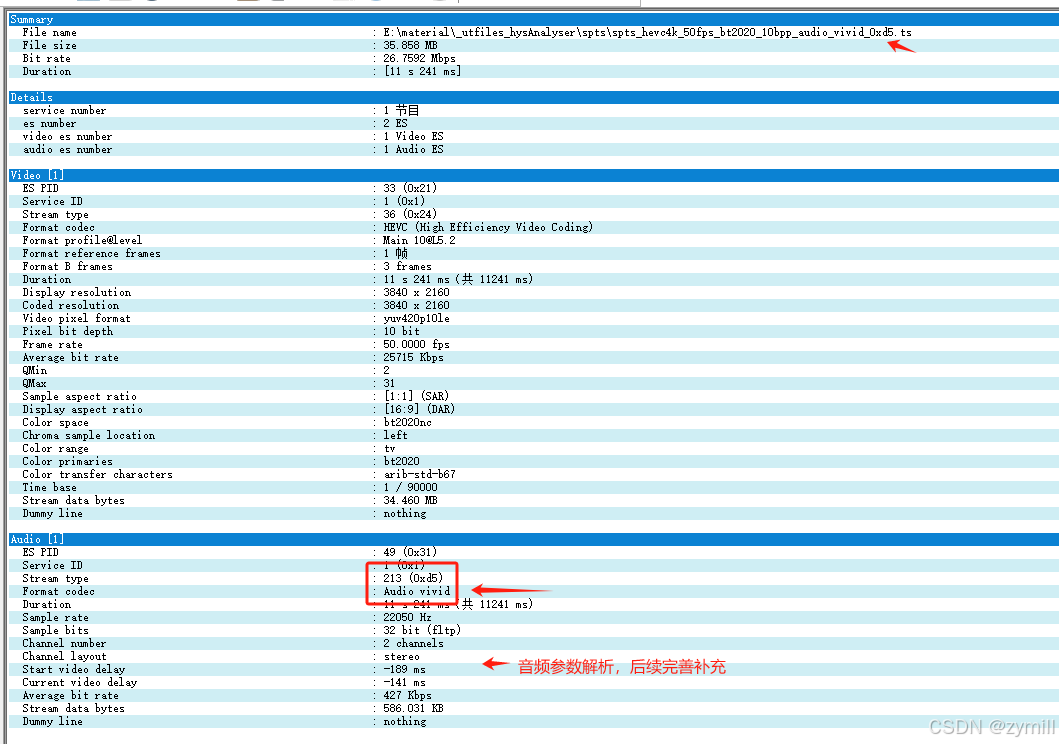
Task: Select the Details section header
Action: pyautogui.click(x=534, y=97)
